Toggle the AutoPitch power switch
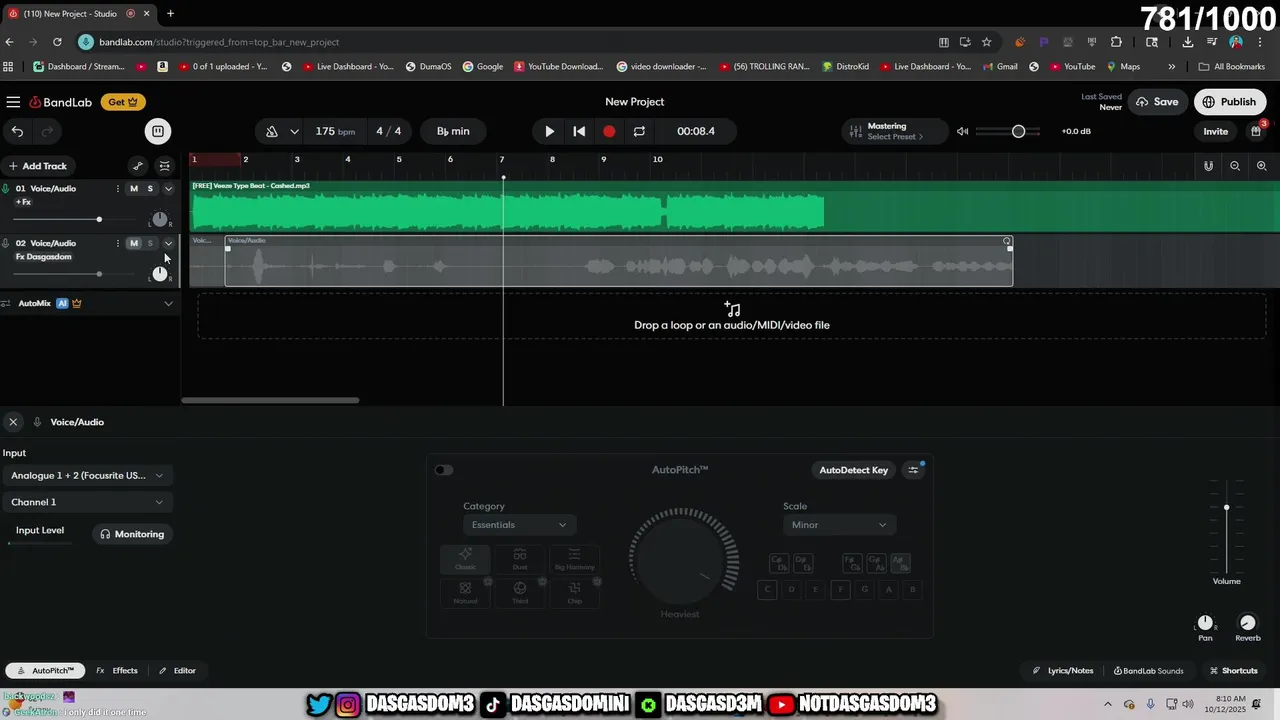Image resolution: width=1280 pixels, height=720 pixels. click(x=444, y=470)
